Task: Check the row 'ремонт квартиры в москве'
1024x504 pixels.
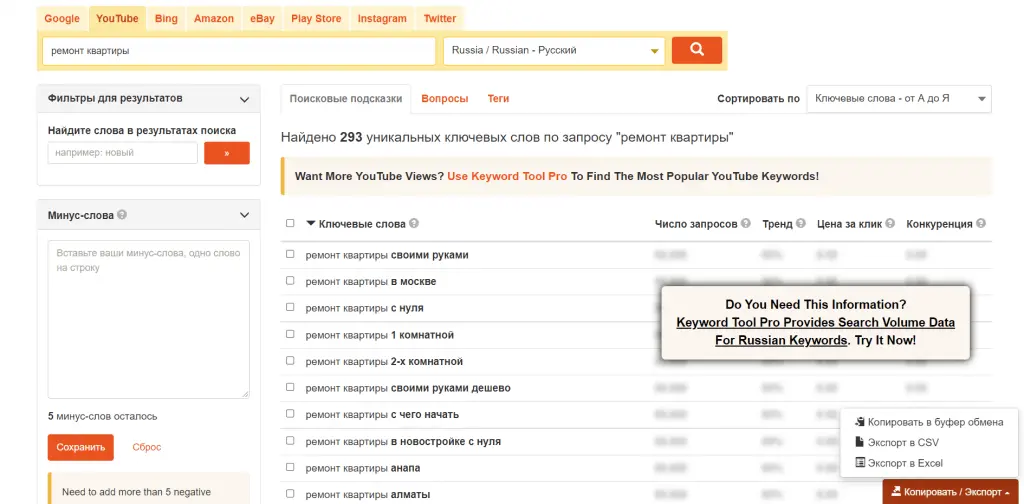Action: click(290, 281)
